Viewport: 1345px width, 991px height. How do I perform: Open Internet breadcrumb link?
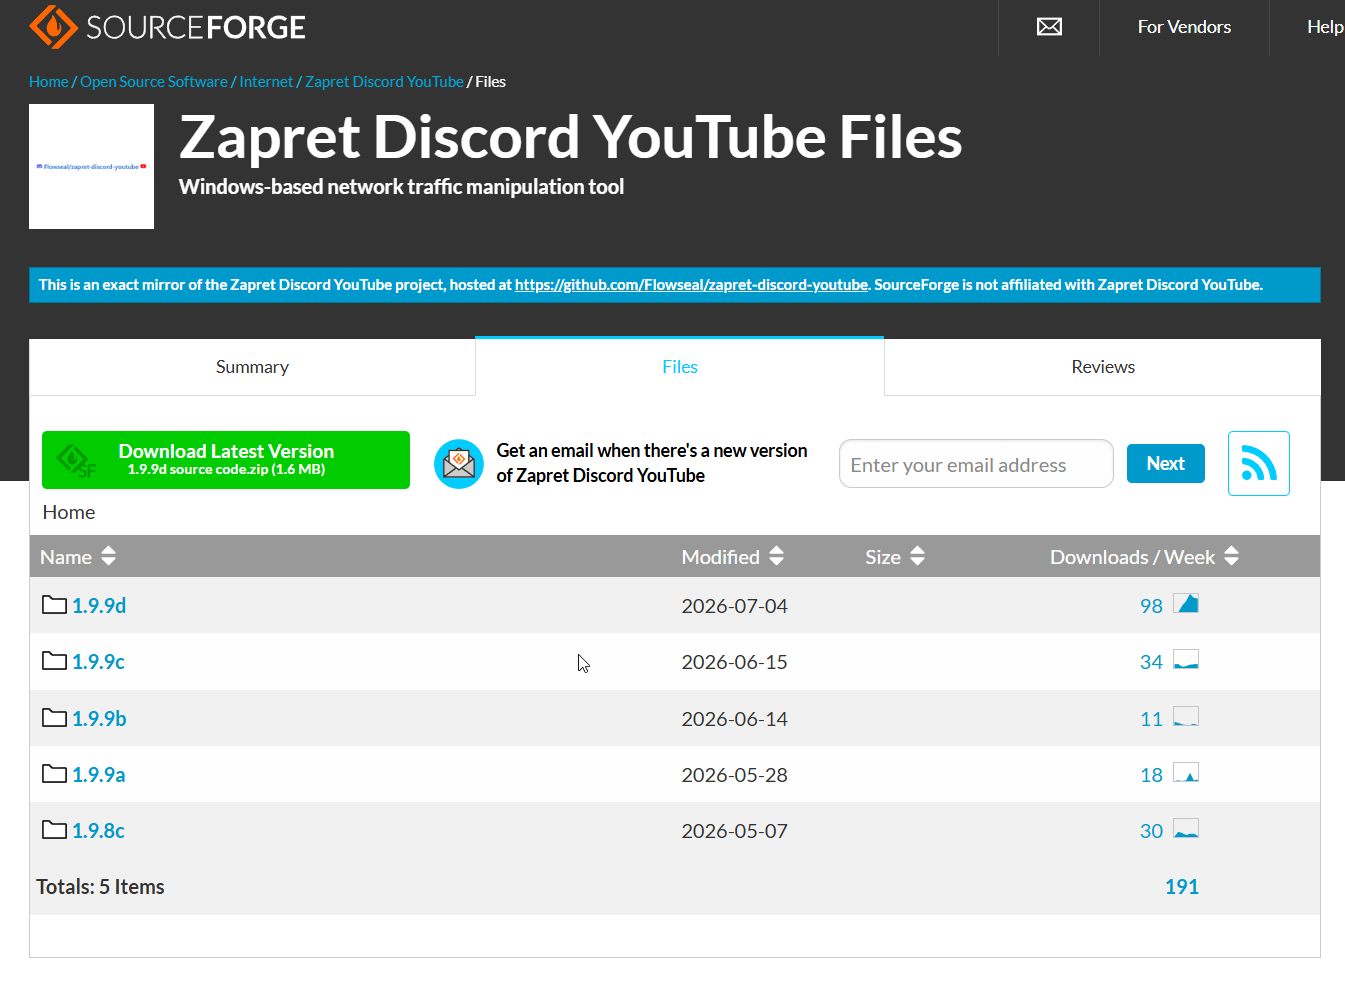pyautogui.click(x=266, y=82)
